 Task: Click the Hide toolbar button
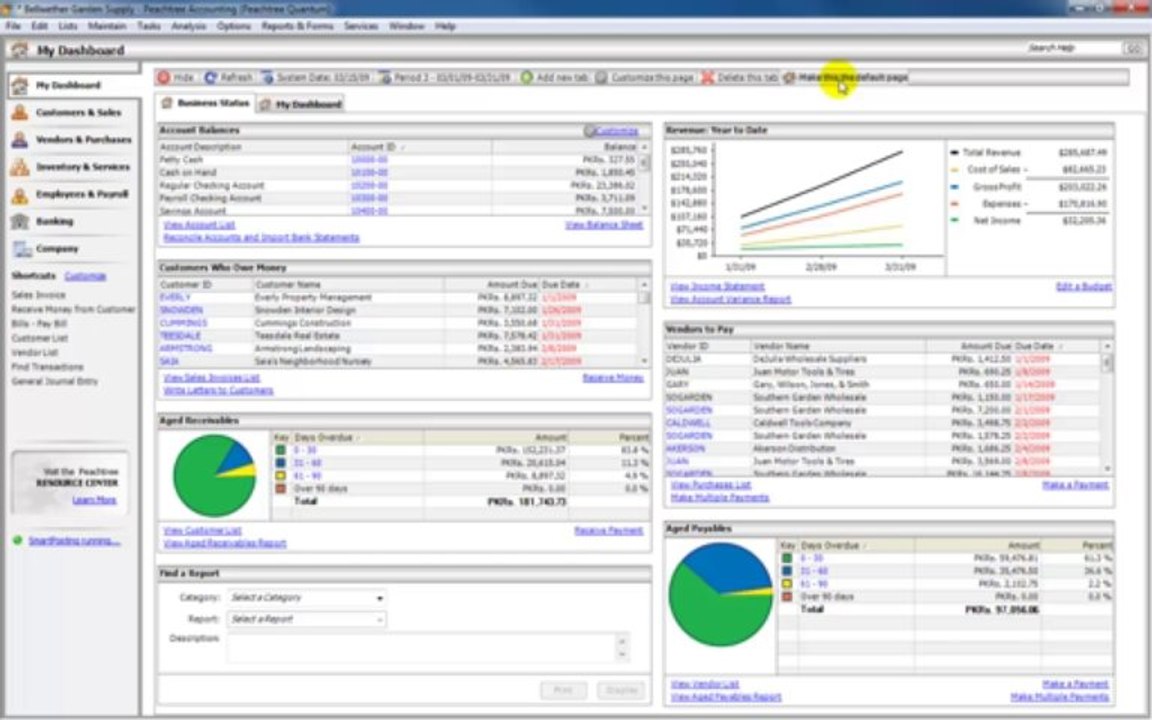coord(176,77)
